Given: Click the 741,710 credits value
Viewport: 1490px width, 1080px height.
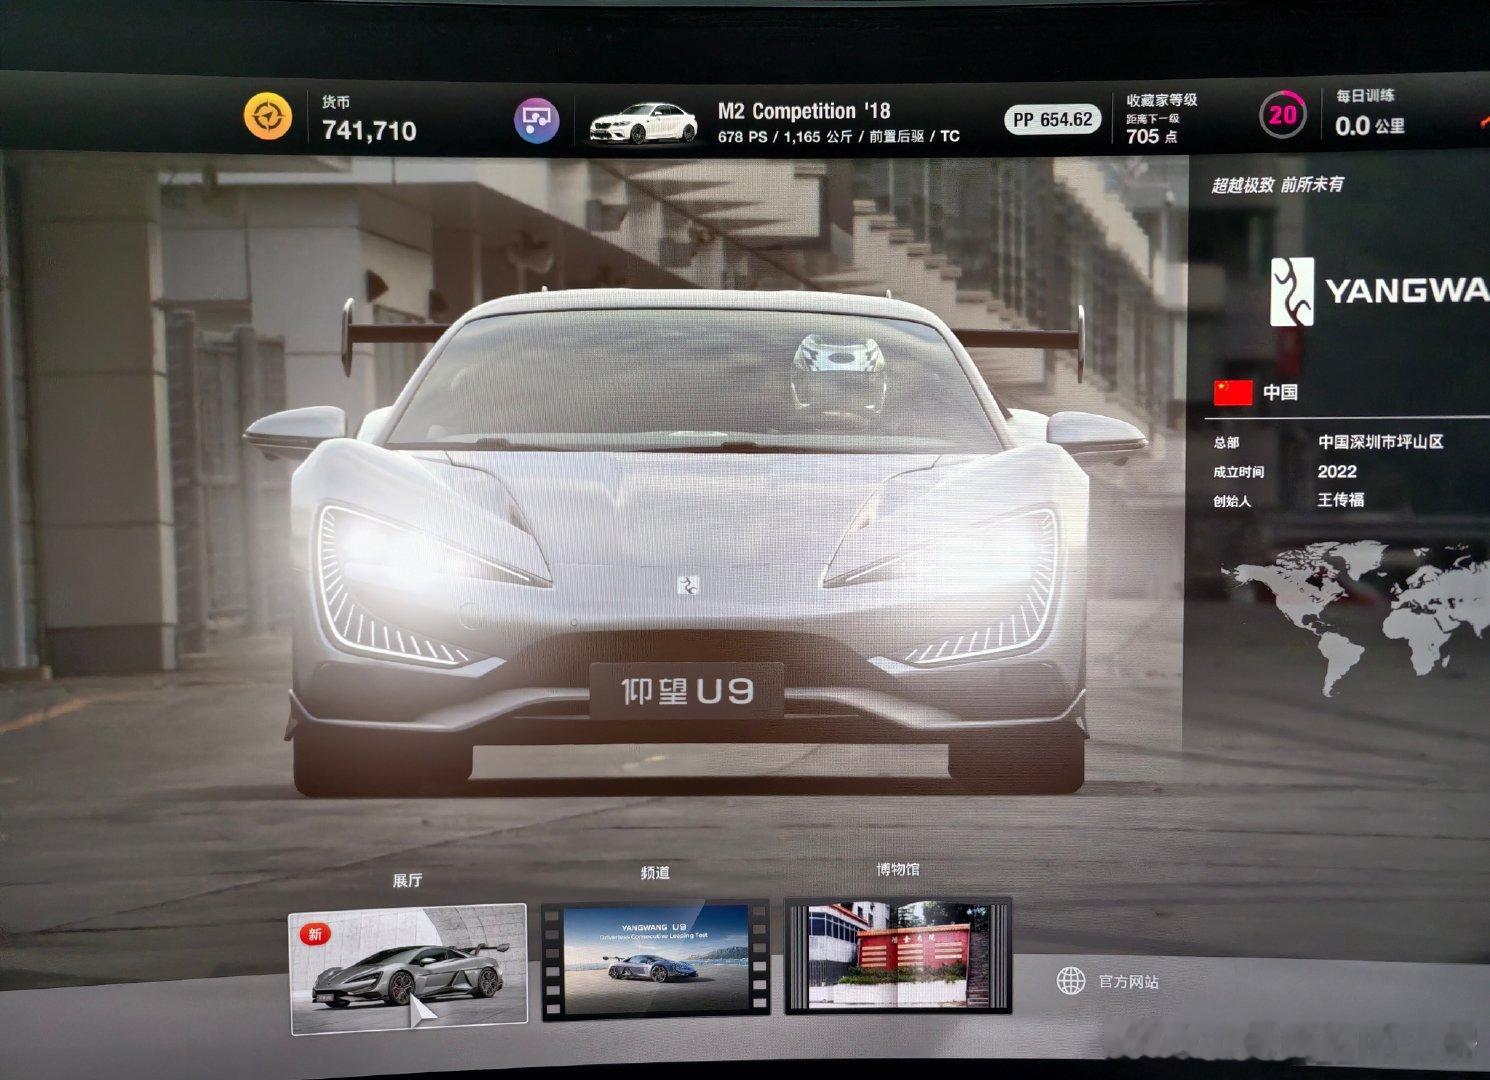Looking at the screenshot, I should pyautogui.click(x=369, y=130).
